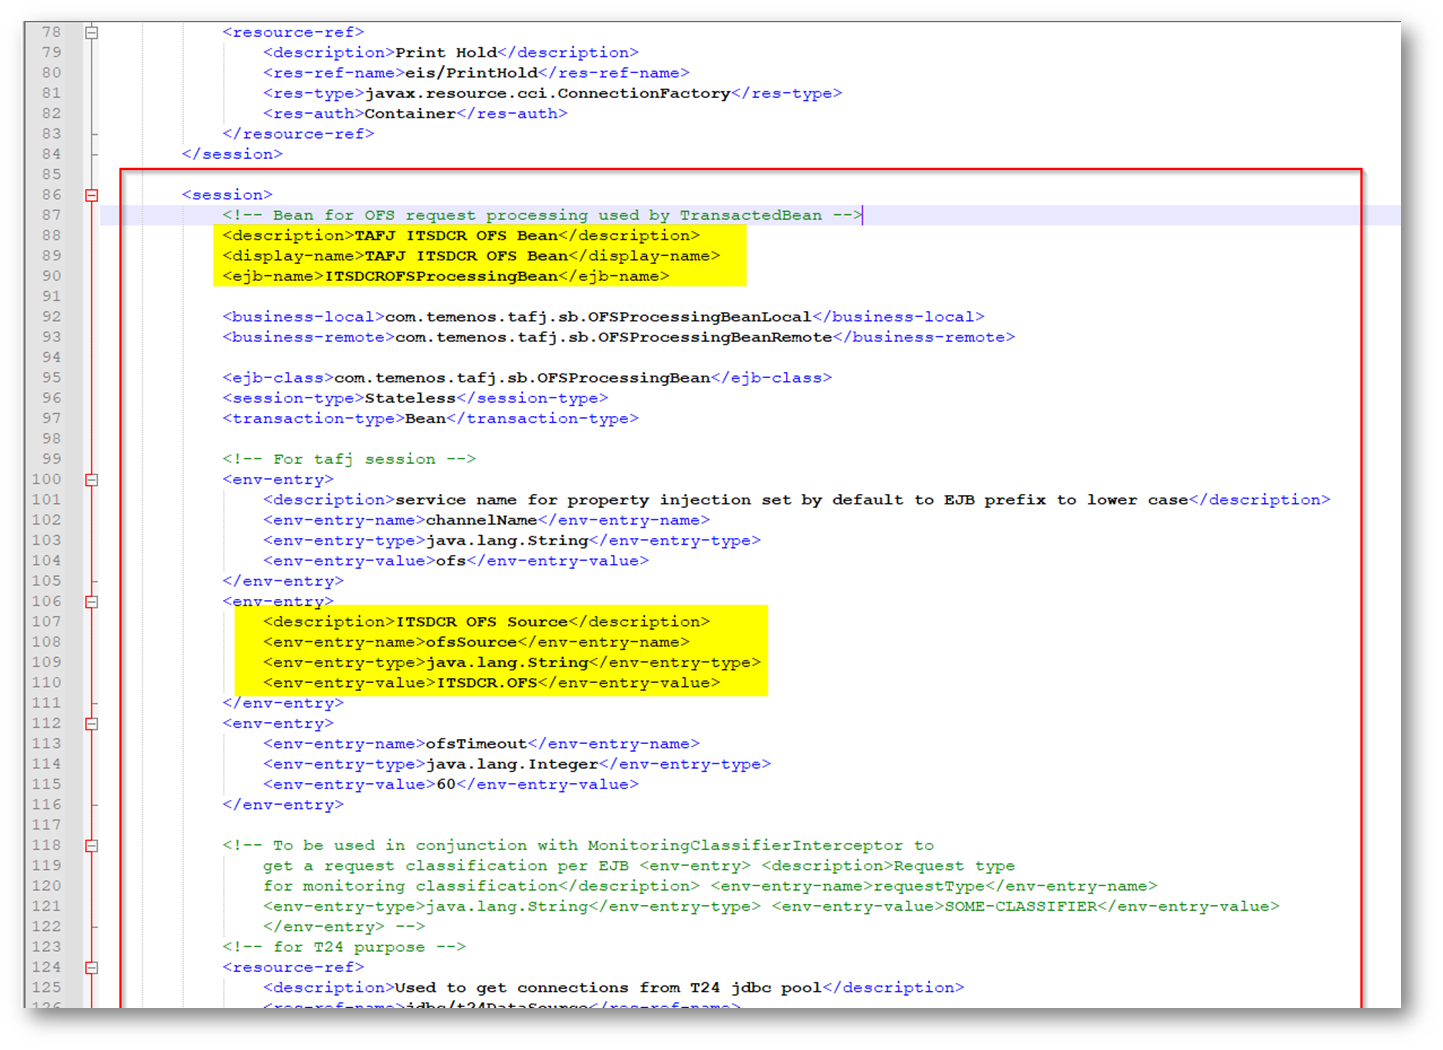Collapse the ofsSource env-entry fold at line 106
The width and height of the screenshot is (1443, 1050).
92,602
